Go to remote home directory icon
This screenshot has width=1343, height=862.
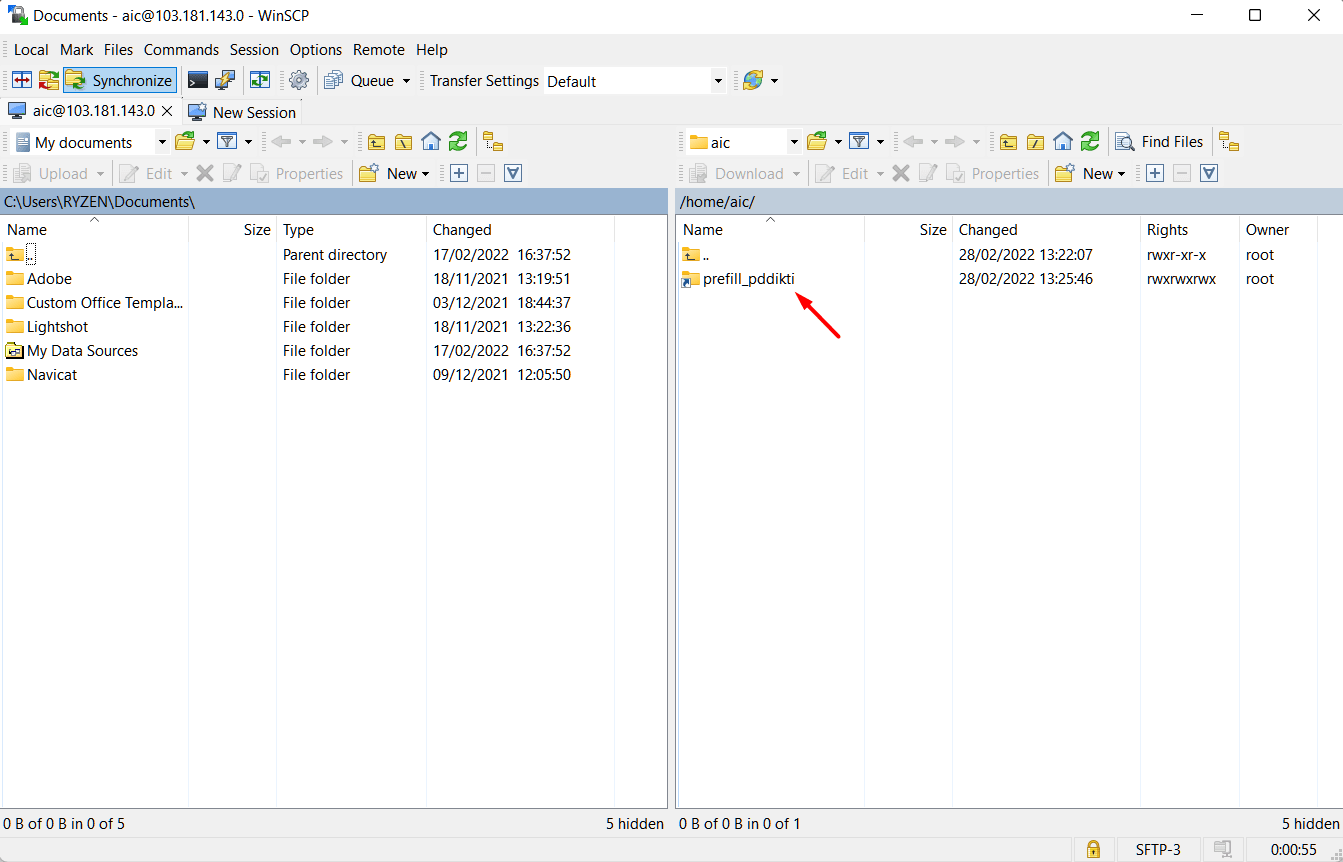coord(1063,142)
